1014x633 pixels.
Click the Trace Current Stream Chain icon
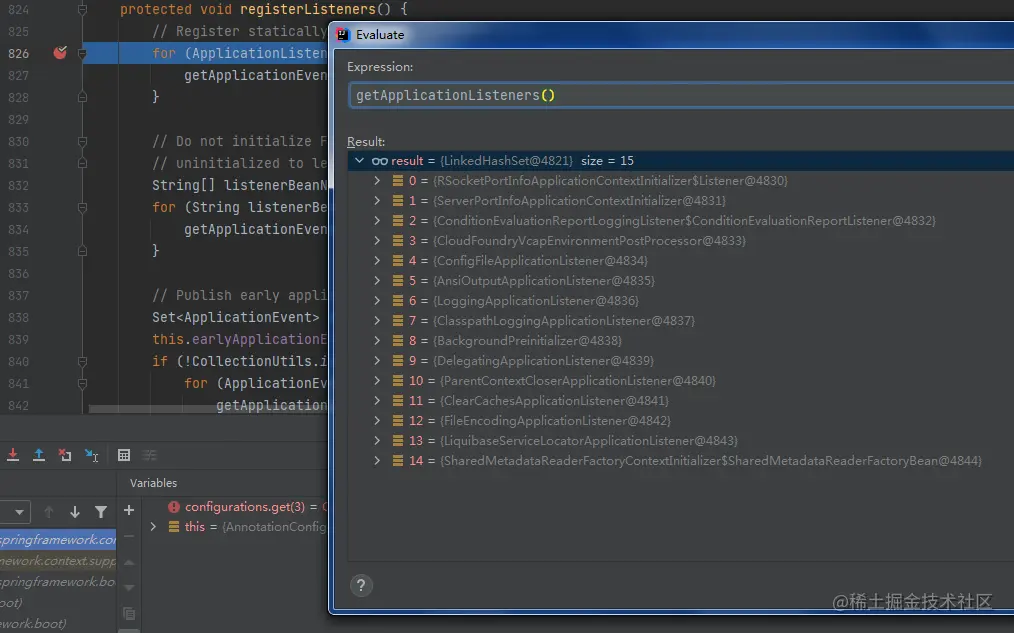[149, 455]
